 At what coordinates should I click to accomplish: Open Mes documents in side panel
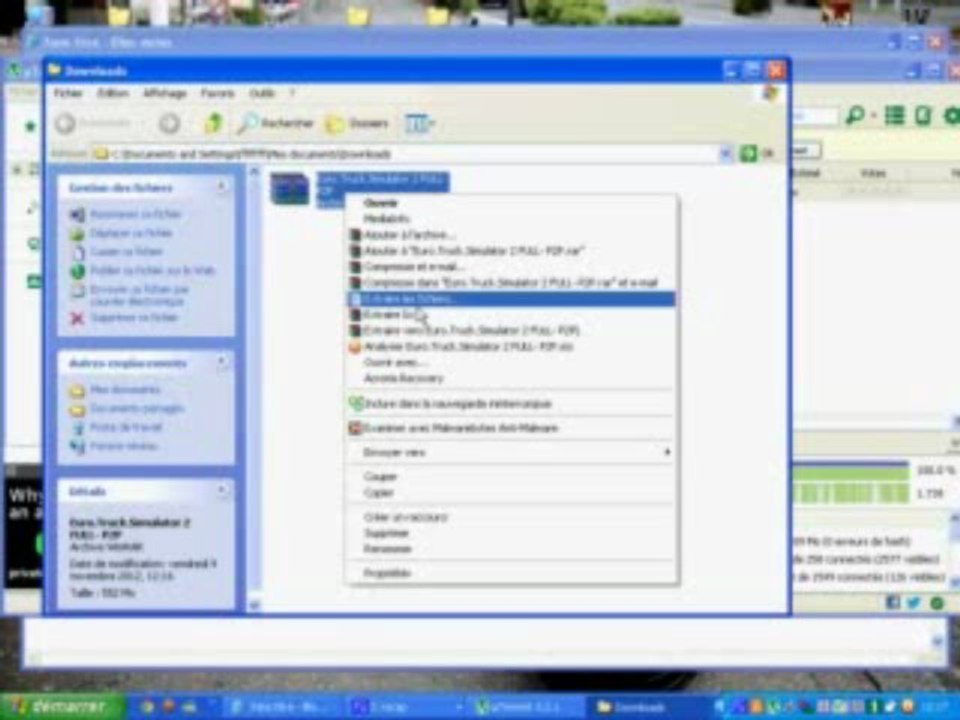(x=125, y=390)
